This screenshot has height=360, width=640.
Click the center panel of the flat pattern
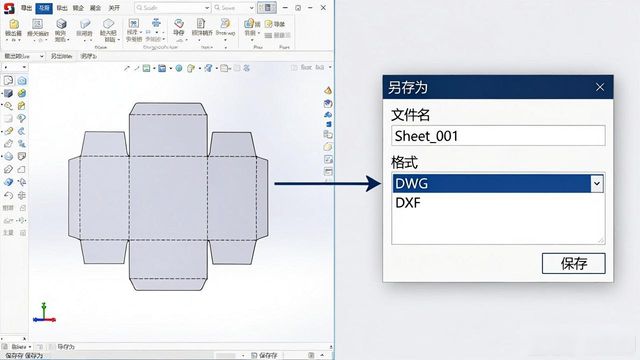(168, 198)
